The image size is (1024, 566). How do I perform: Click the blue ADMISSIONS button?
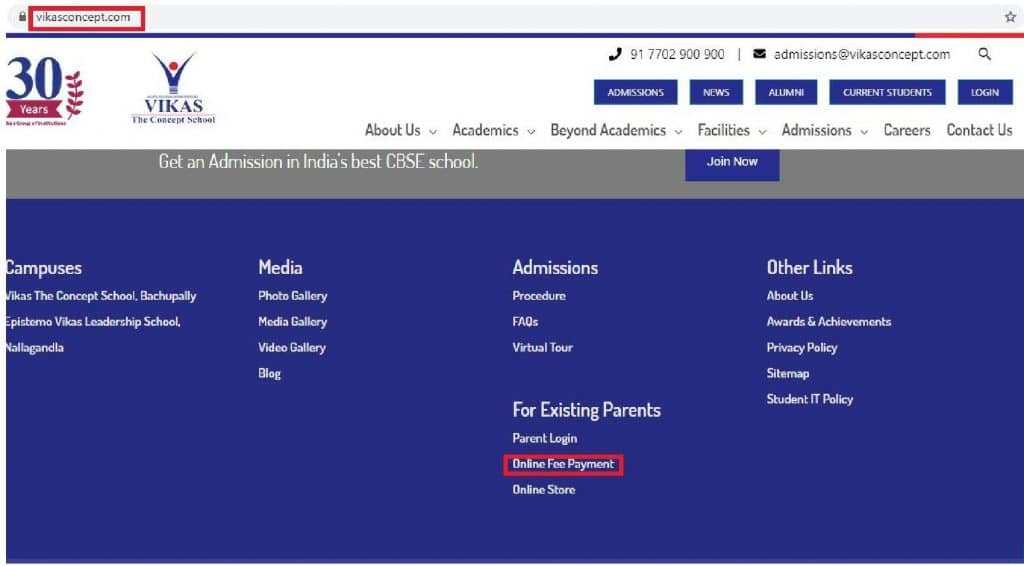(x=635, y=92)
